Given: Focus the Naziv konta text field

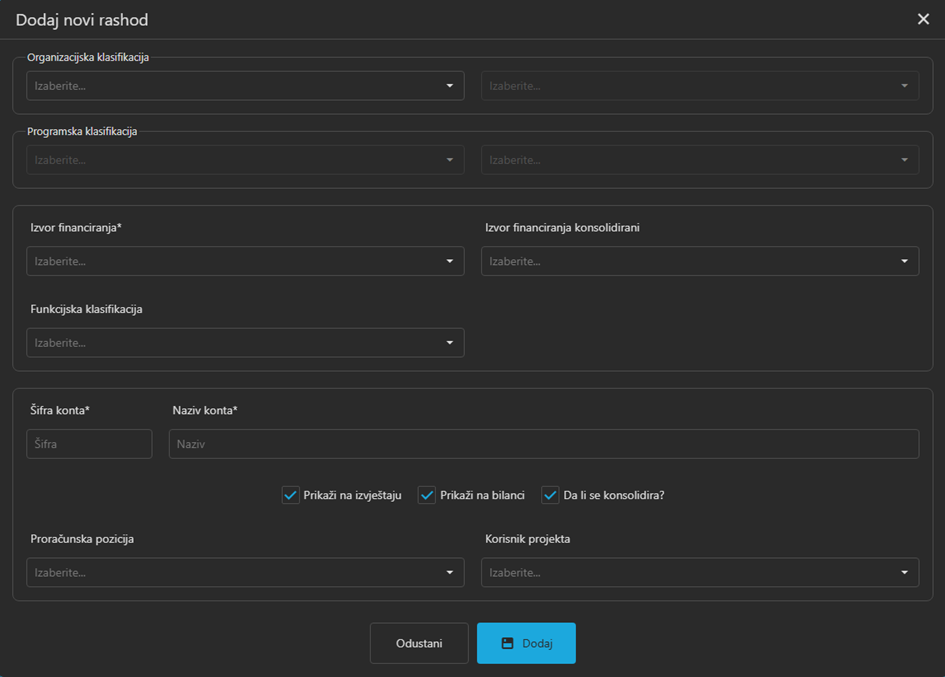Looking at the screenshot, I should click(x=543, y=444).
